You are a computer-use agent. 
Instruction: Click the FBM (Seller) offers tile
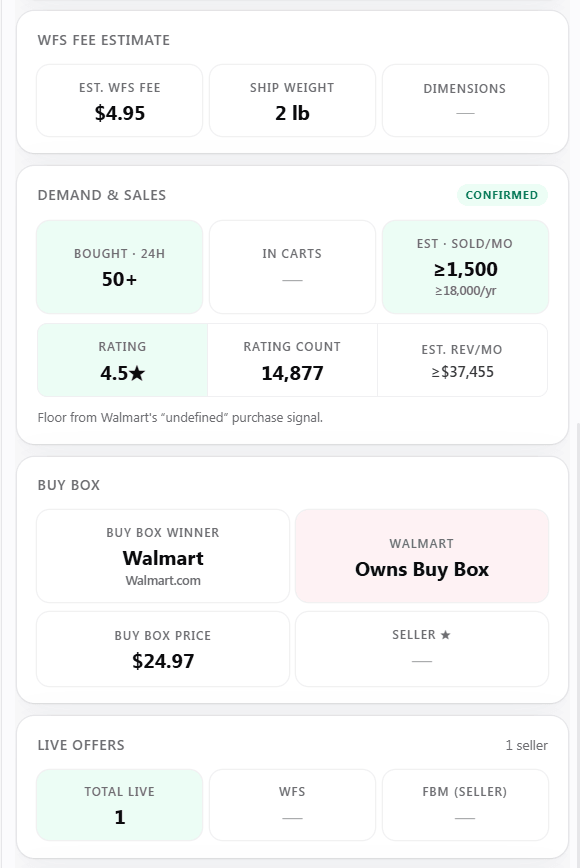465,805
